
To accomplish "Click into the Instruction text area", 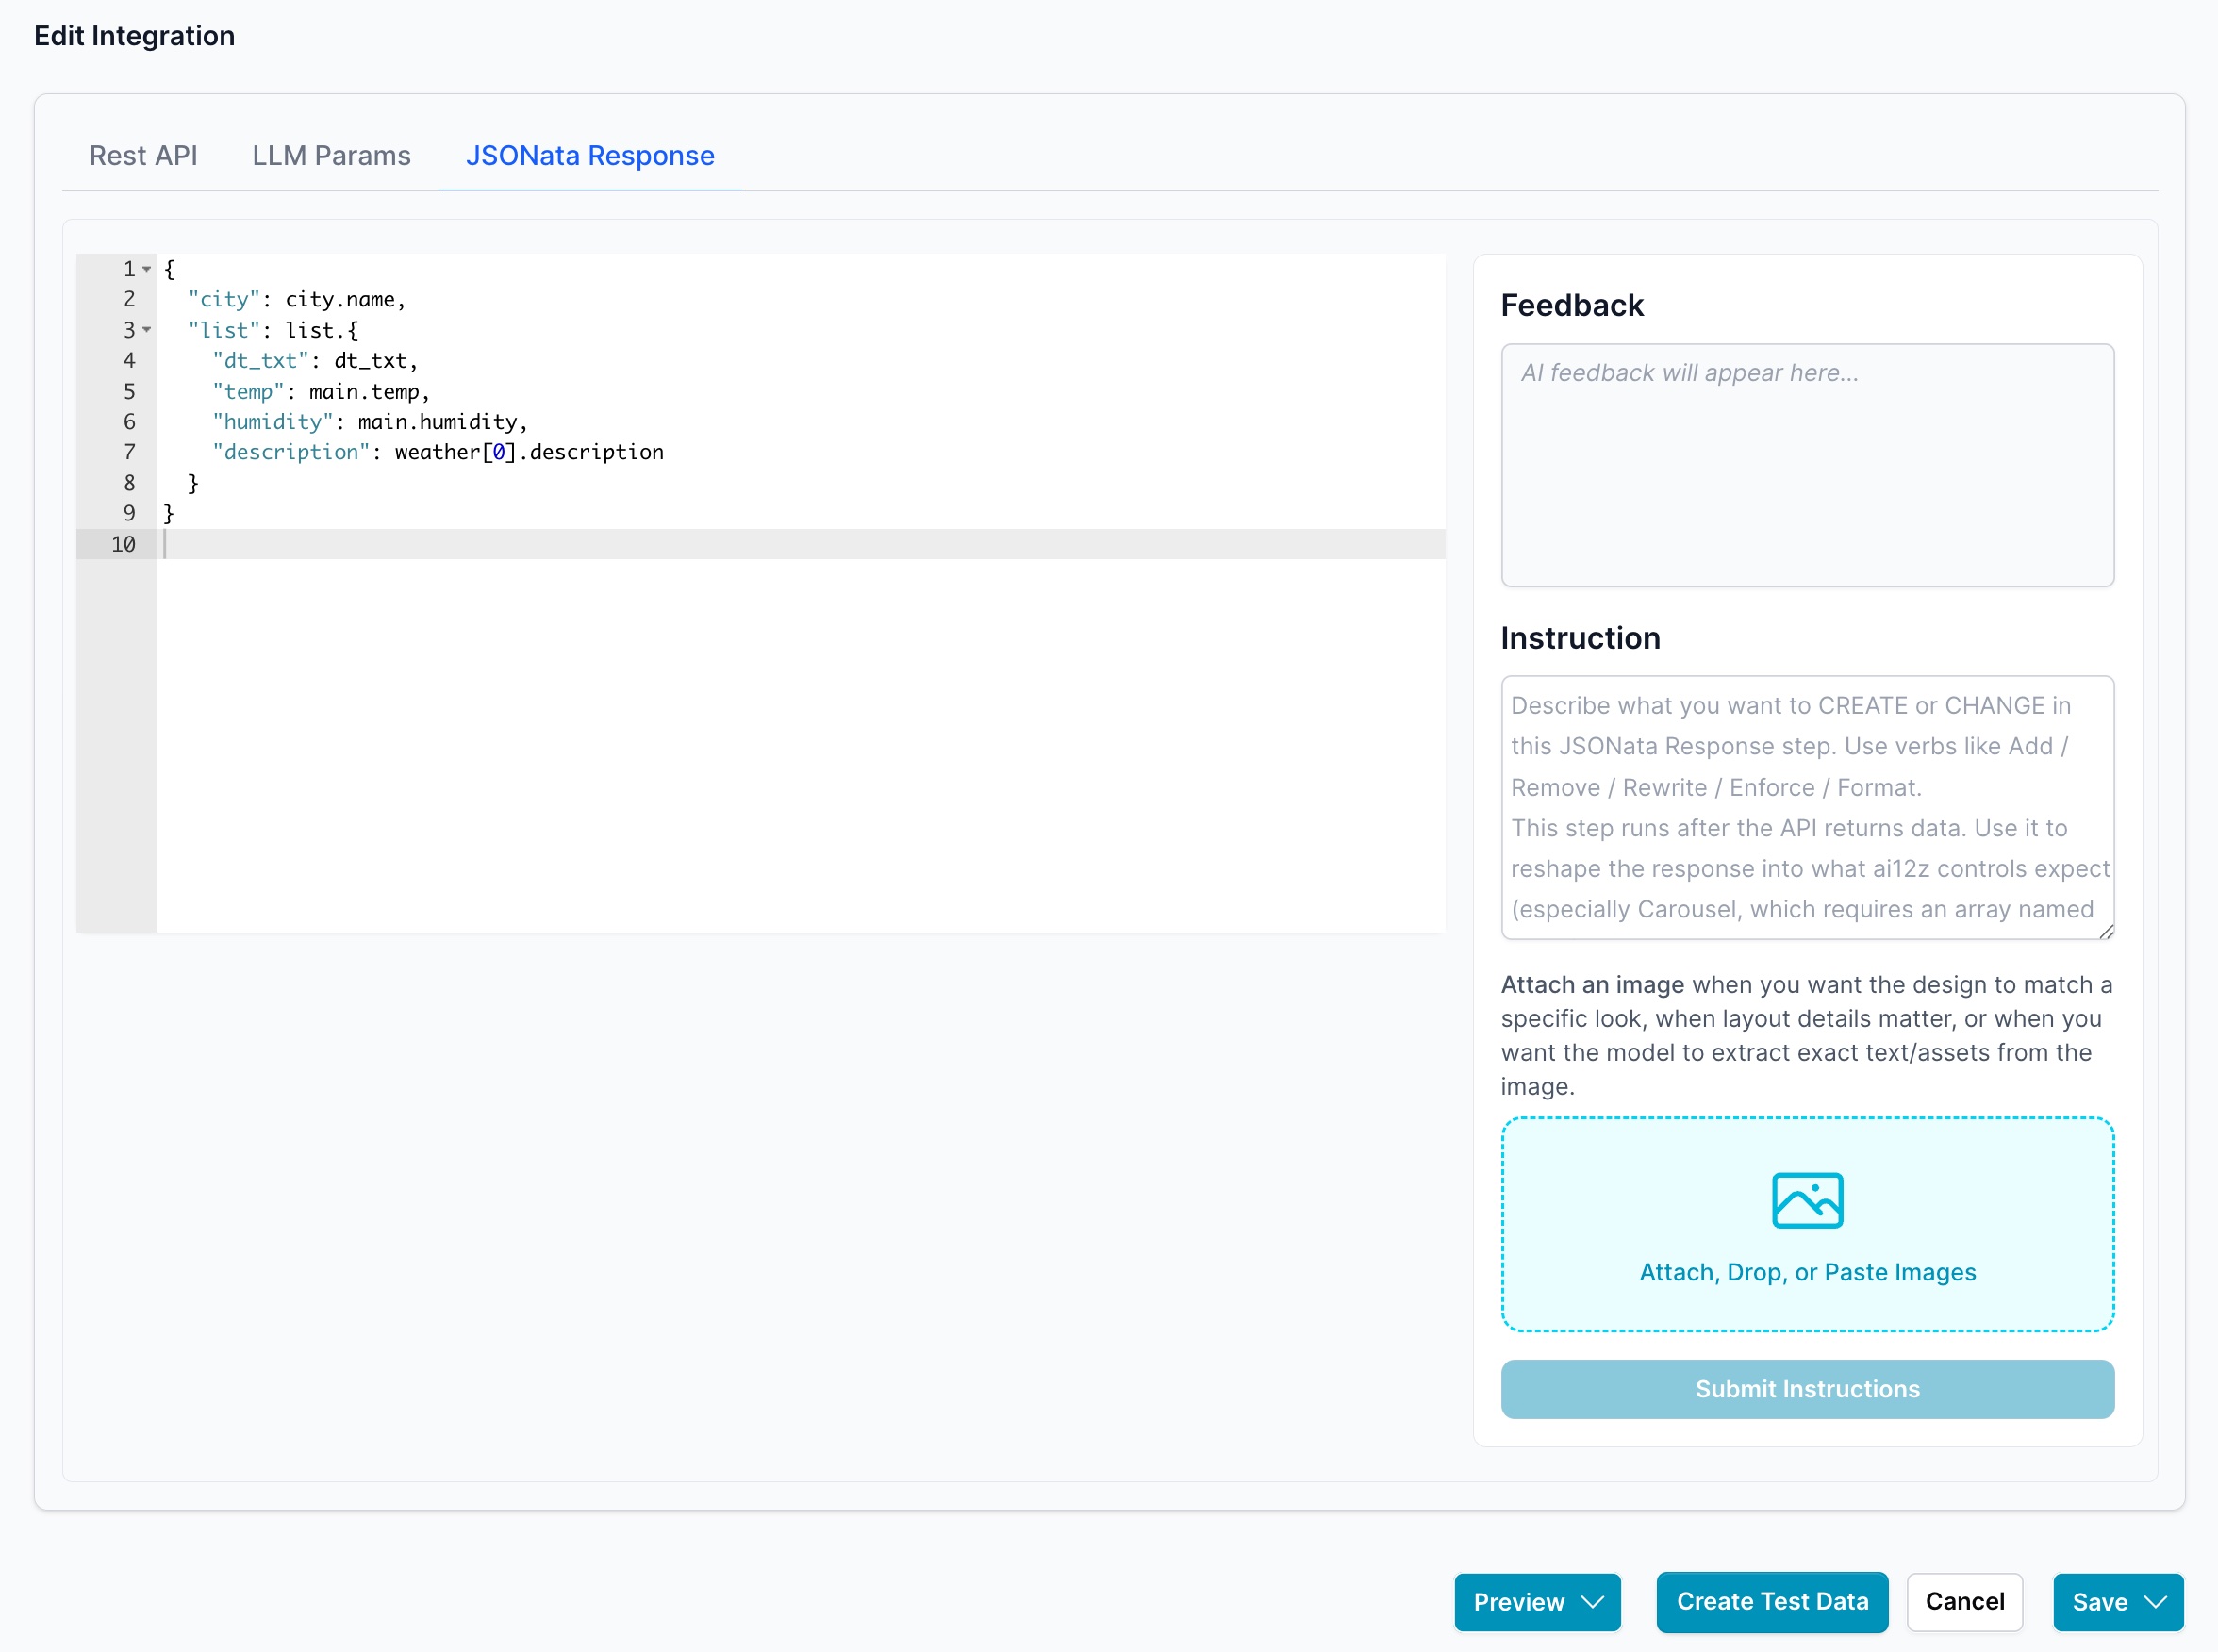I will 1806,807.
